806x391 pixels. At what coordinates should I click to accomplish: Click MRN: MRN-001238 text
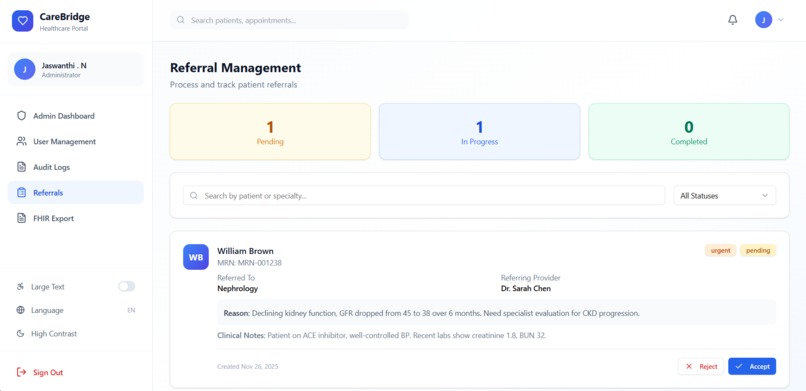[249, 263]
